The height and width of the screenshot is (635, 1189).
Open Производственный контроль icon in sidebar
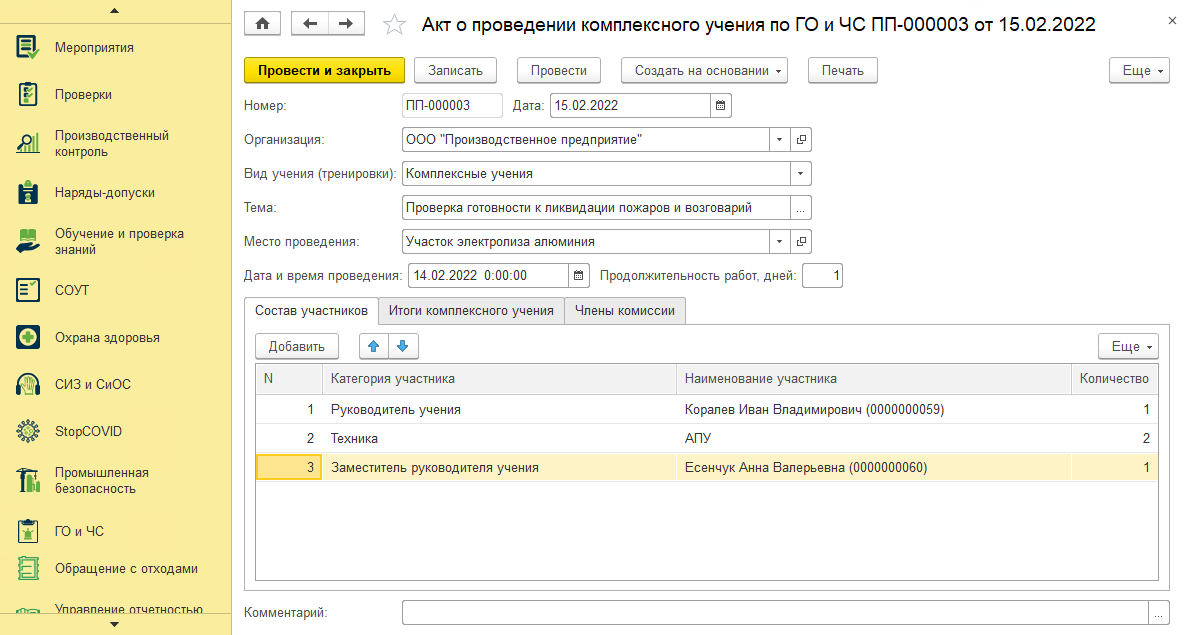(x=27, y=143)
